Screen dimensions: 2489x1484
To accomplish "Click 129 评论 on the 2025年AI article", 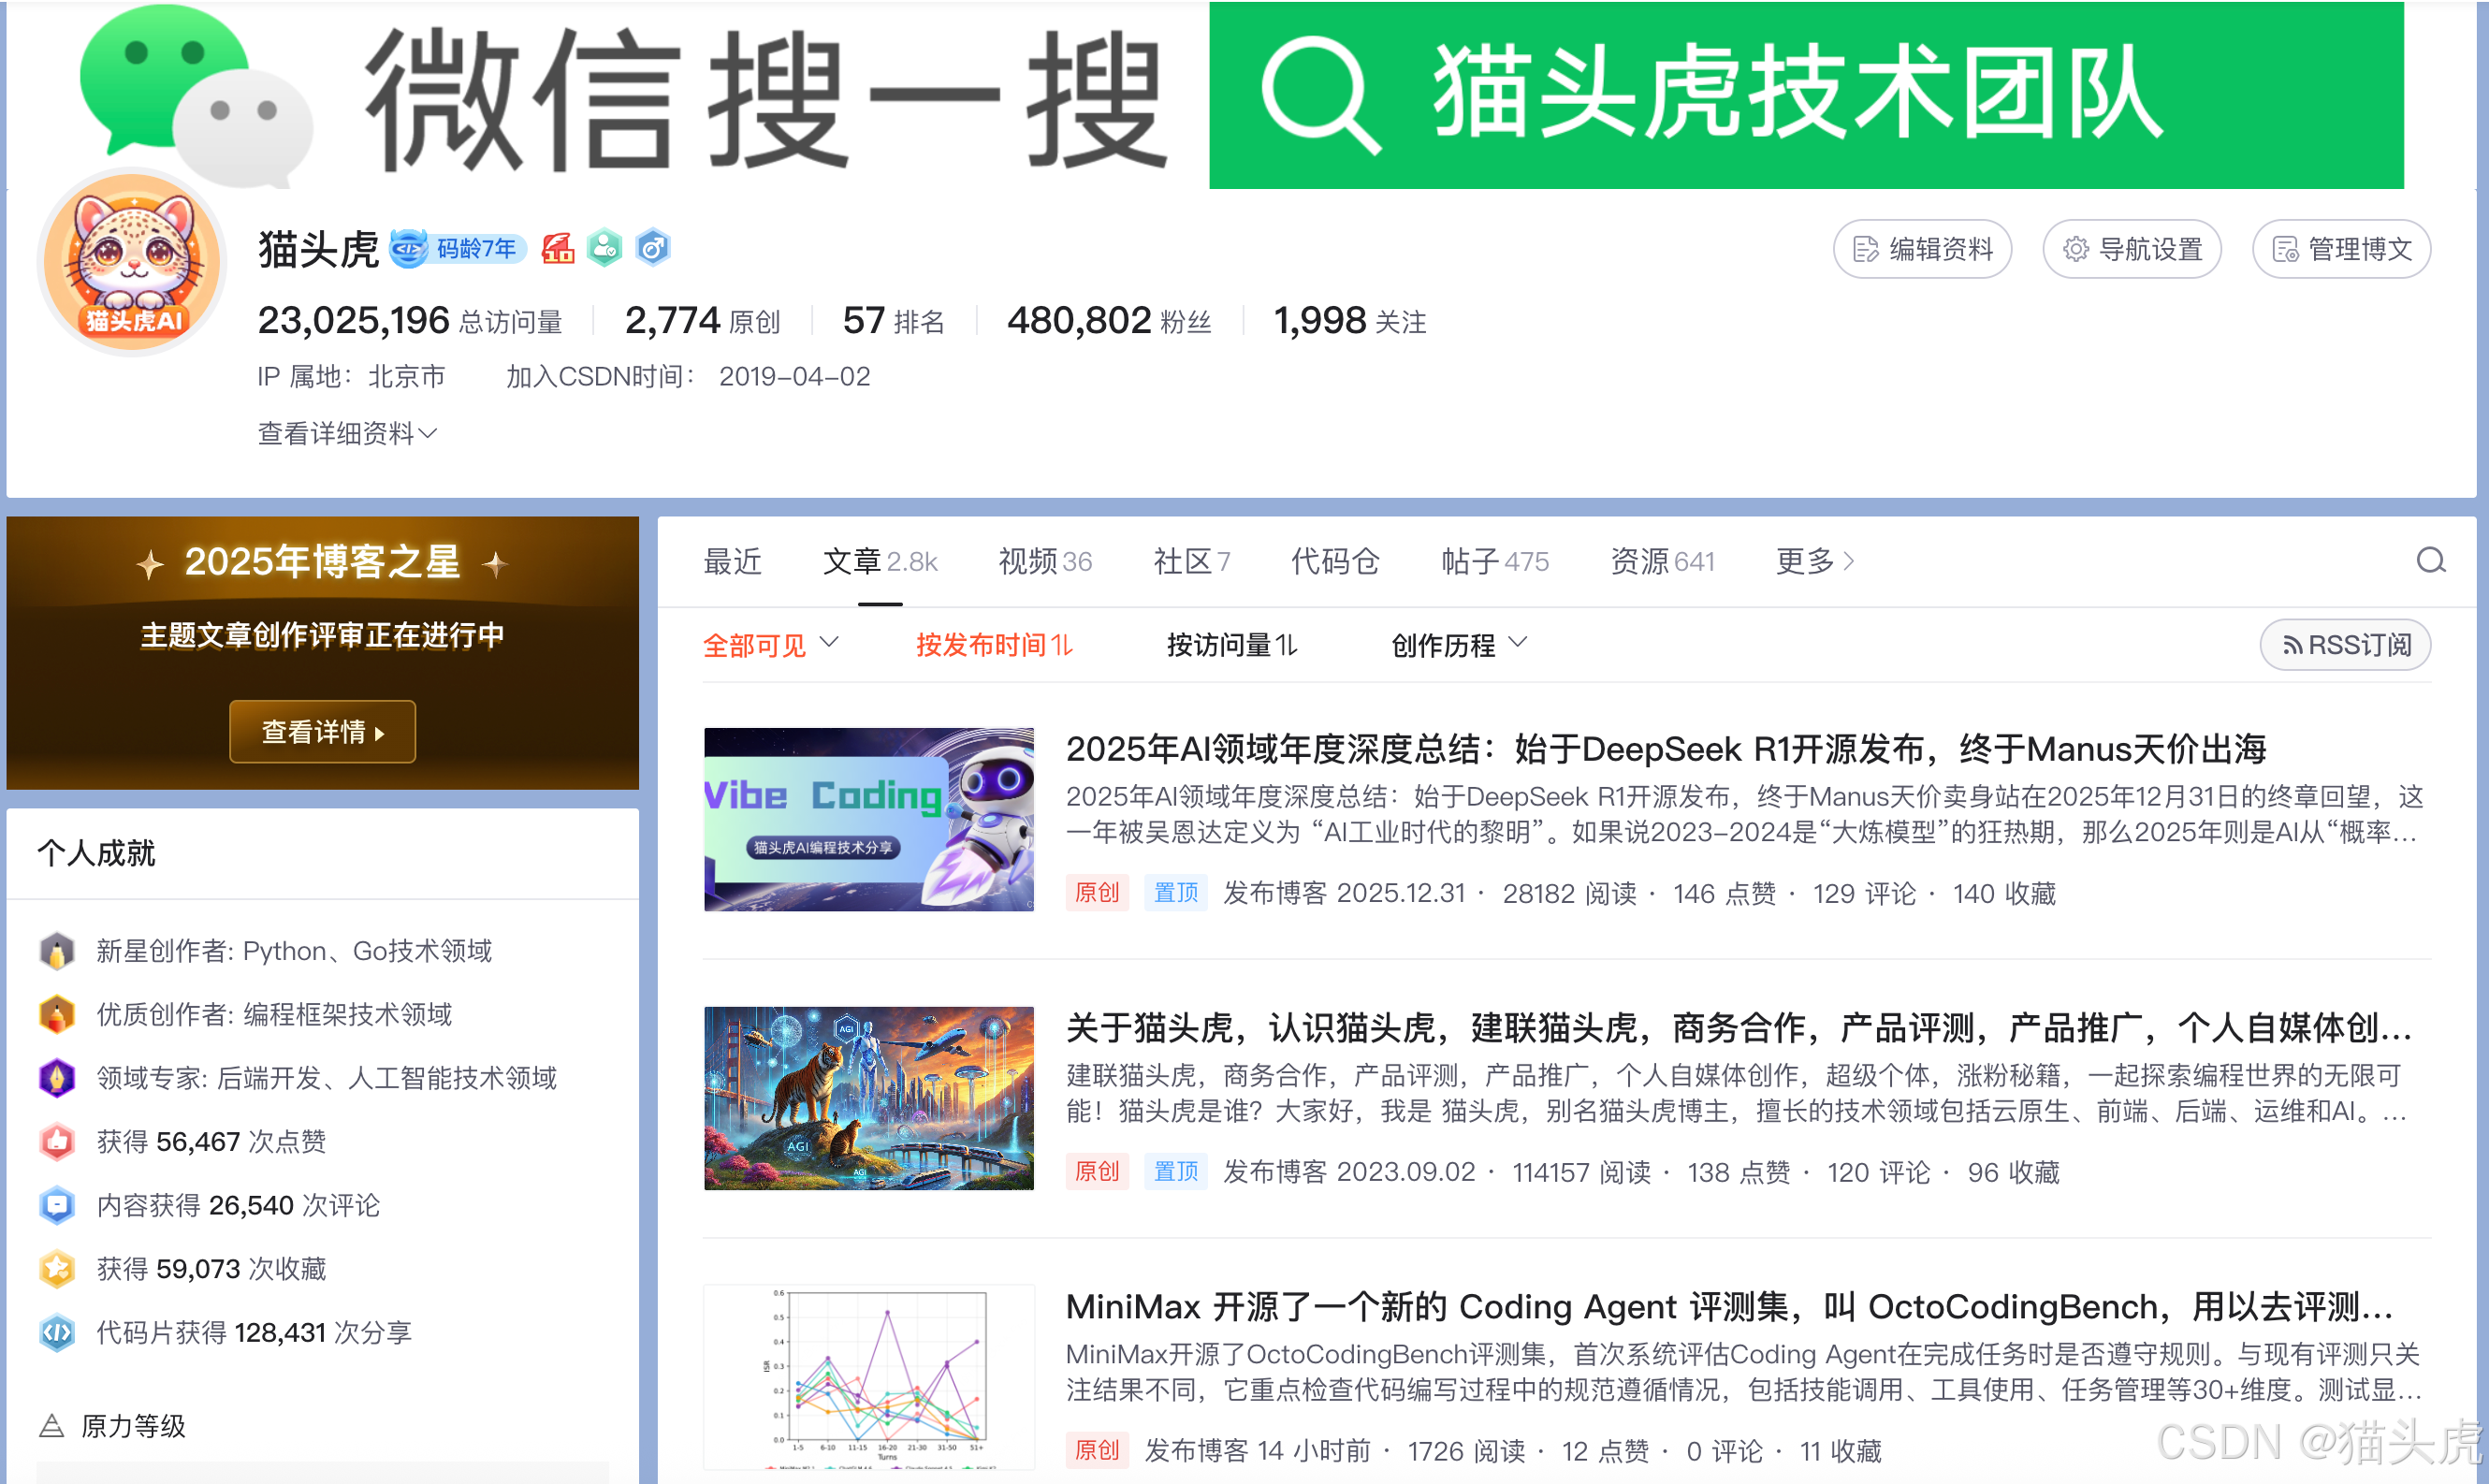I will (x=1864, y=893).
